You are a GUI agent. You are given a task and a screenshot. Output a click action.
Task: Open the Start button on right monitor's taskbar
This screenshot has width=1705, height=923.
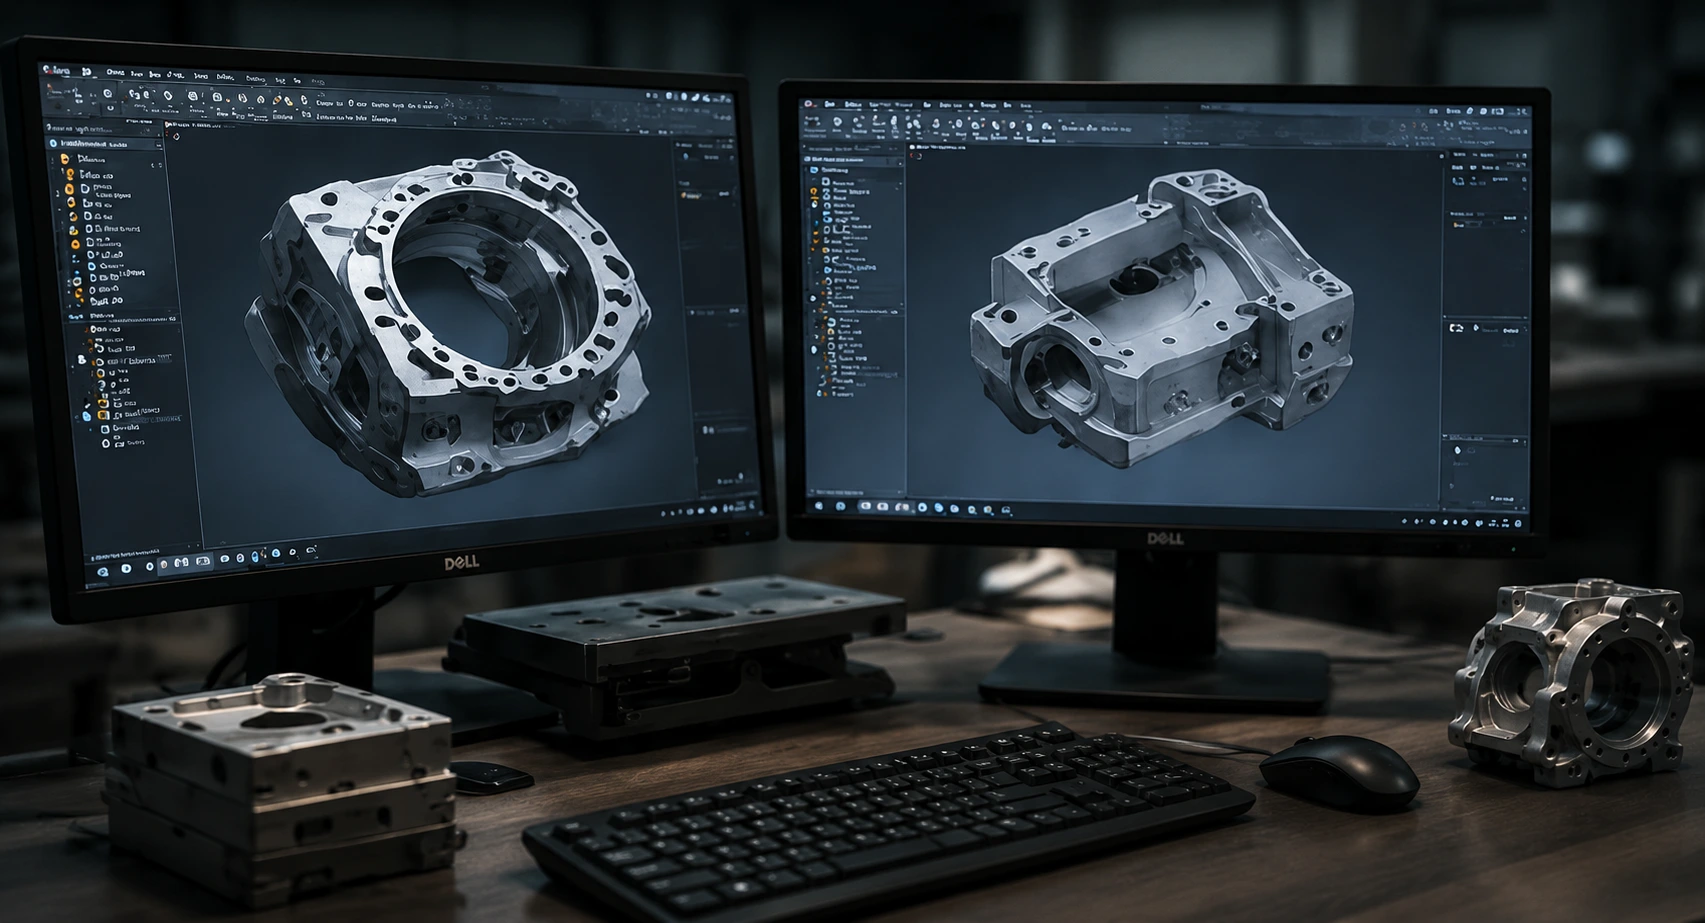[819, 506]
